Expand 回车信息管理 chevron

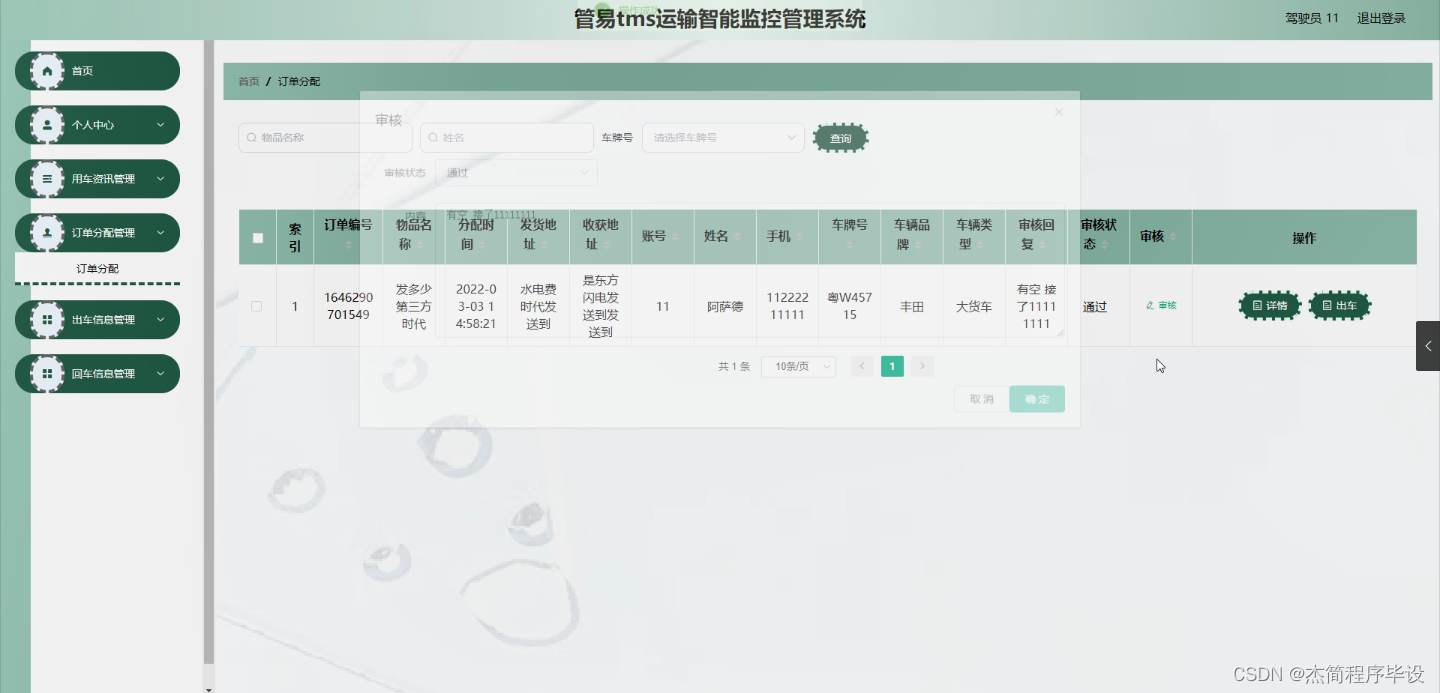coord(160,374)
